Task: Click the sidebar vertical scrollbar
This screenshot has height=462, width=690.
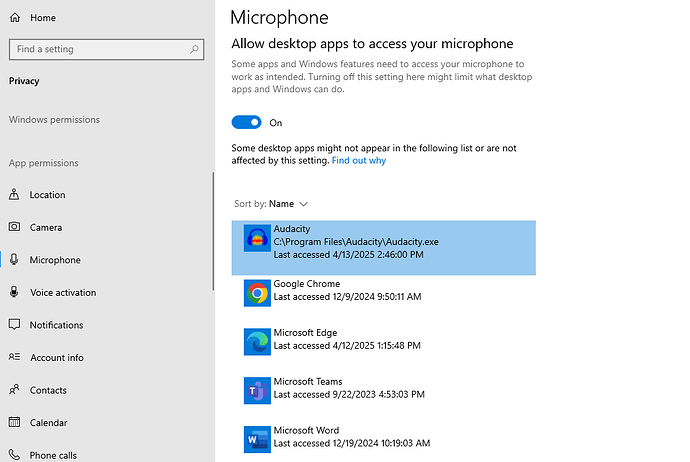Action: (213, 231)
